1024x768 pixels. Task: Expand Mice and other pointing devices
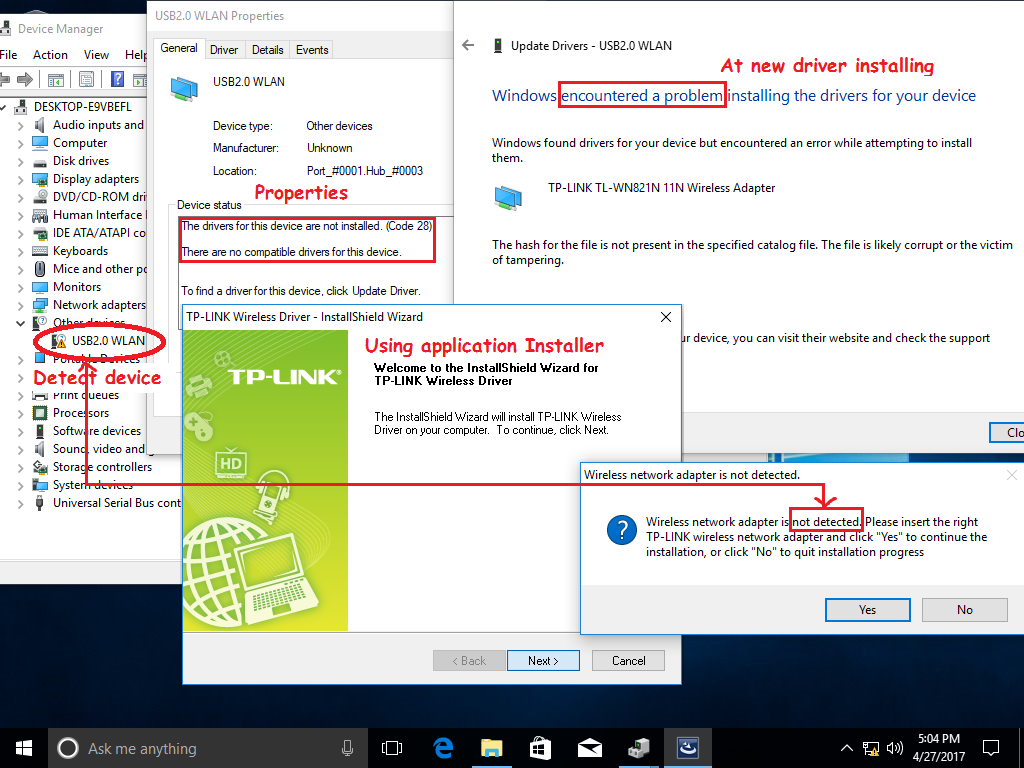pyautogui.click(x=20, y=269)
